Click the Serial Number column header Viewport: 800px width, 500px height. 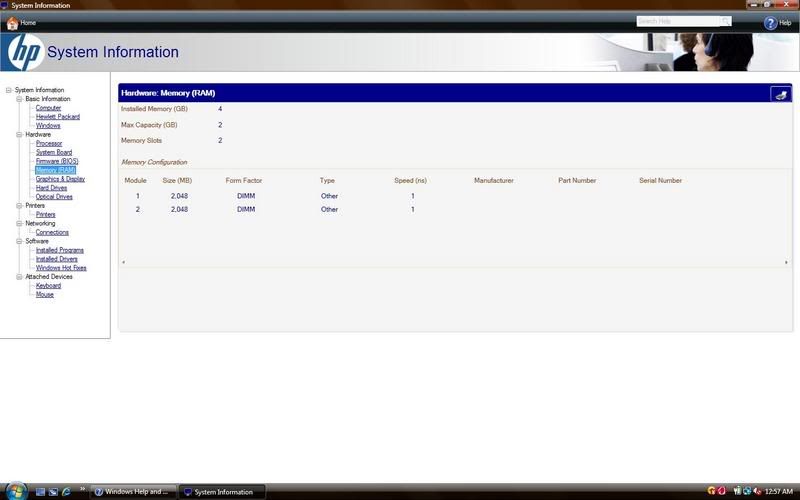(660, 181)
